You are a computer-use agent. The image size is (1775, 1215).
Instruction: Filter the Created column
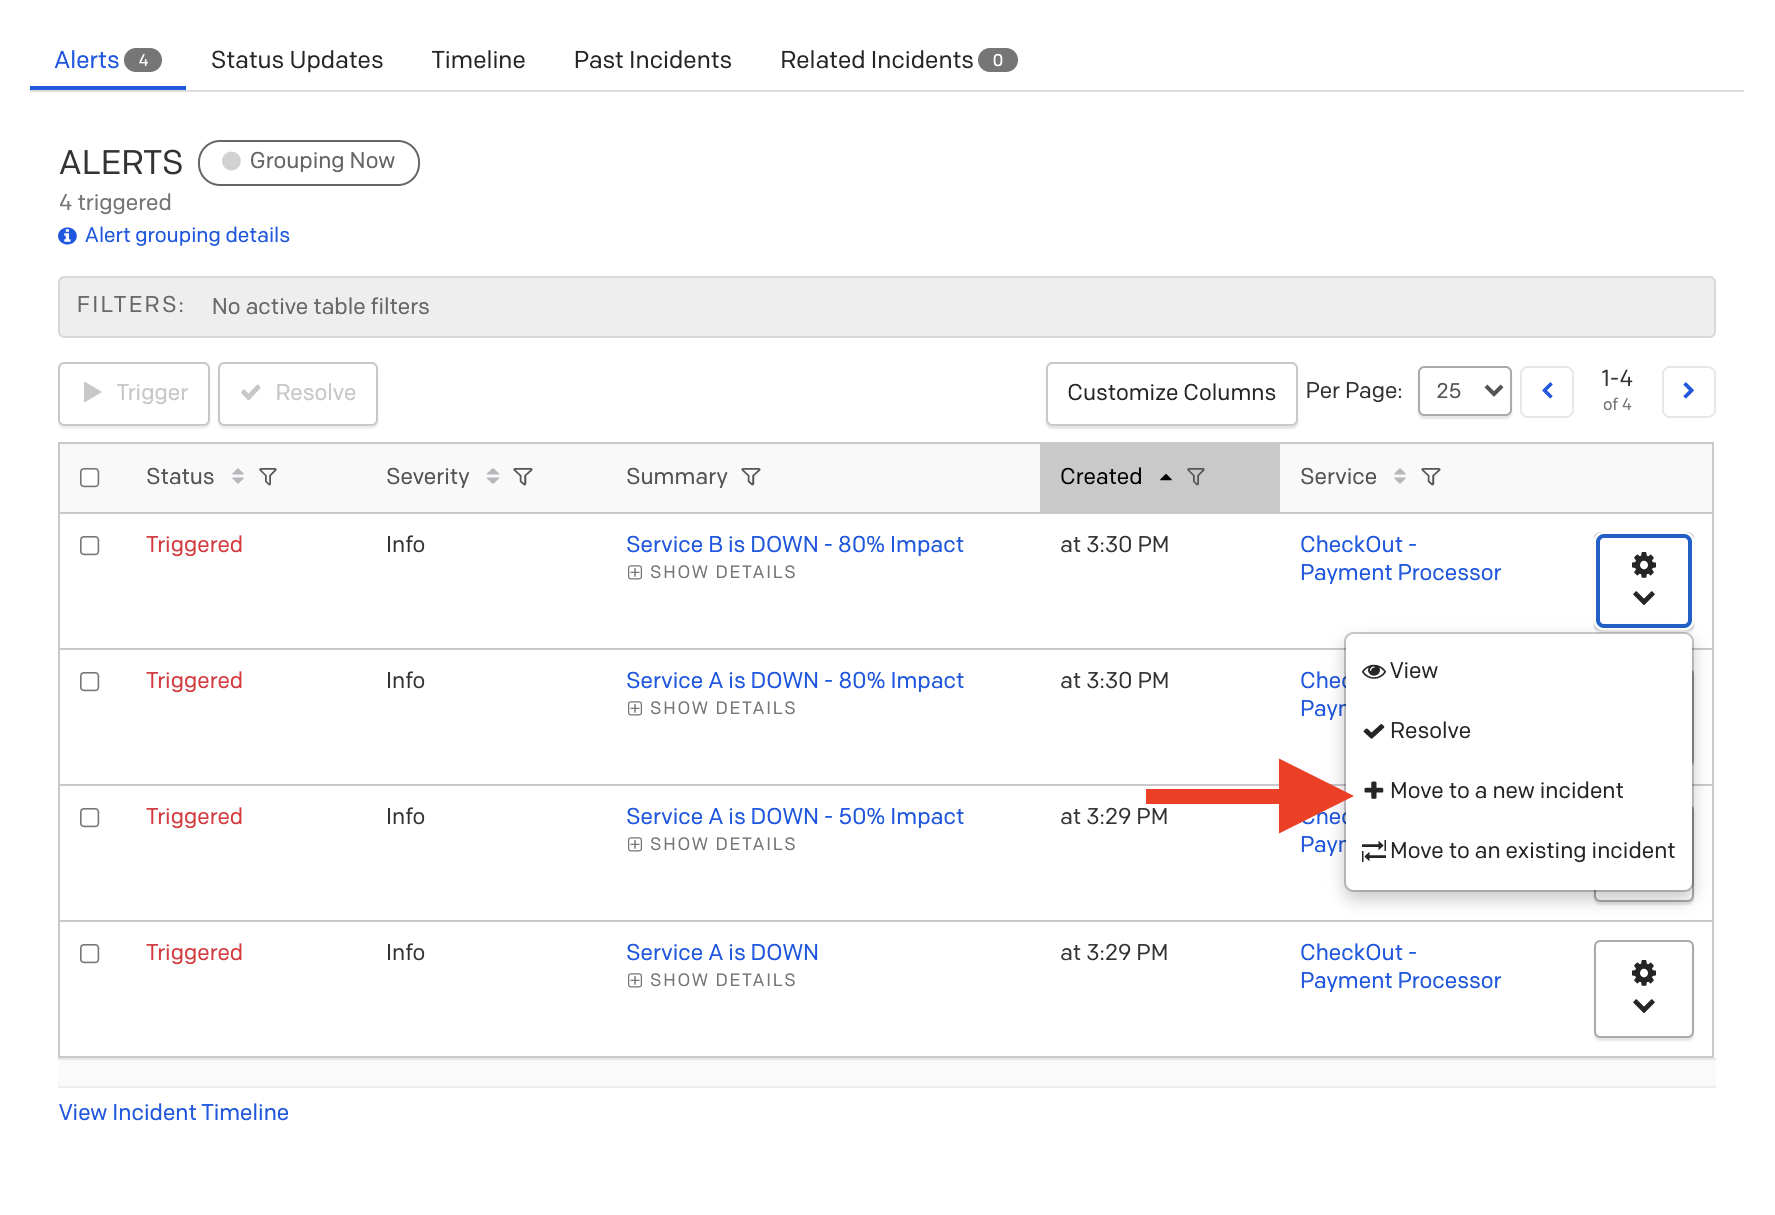1196,477
